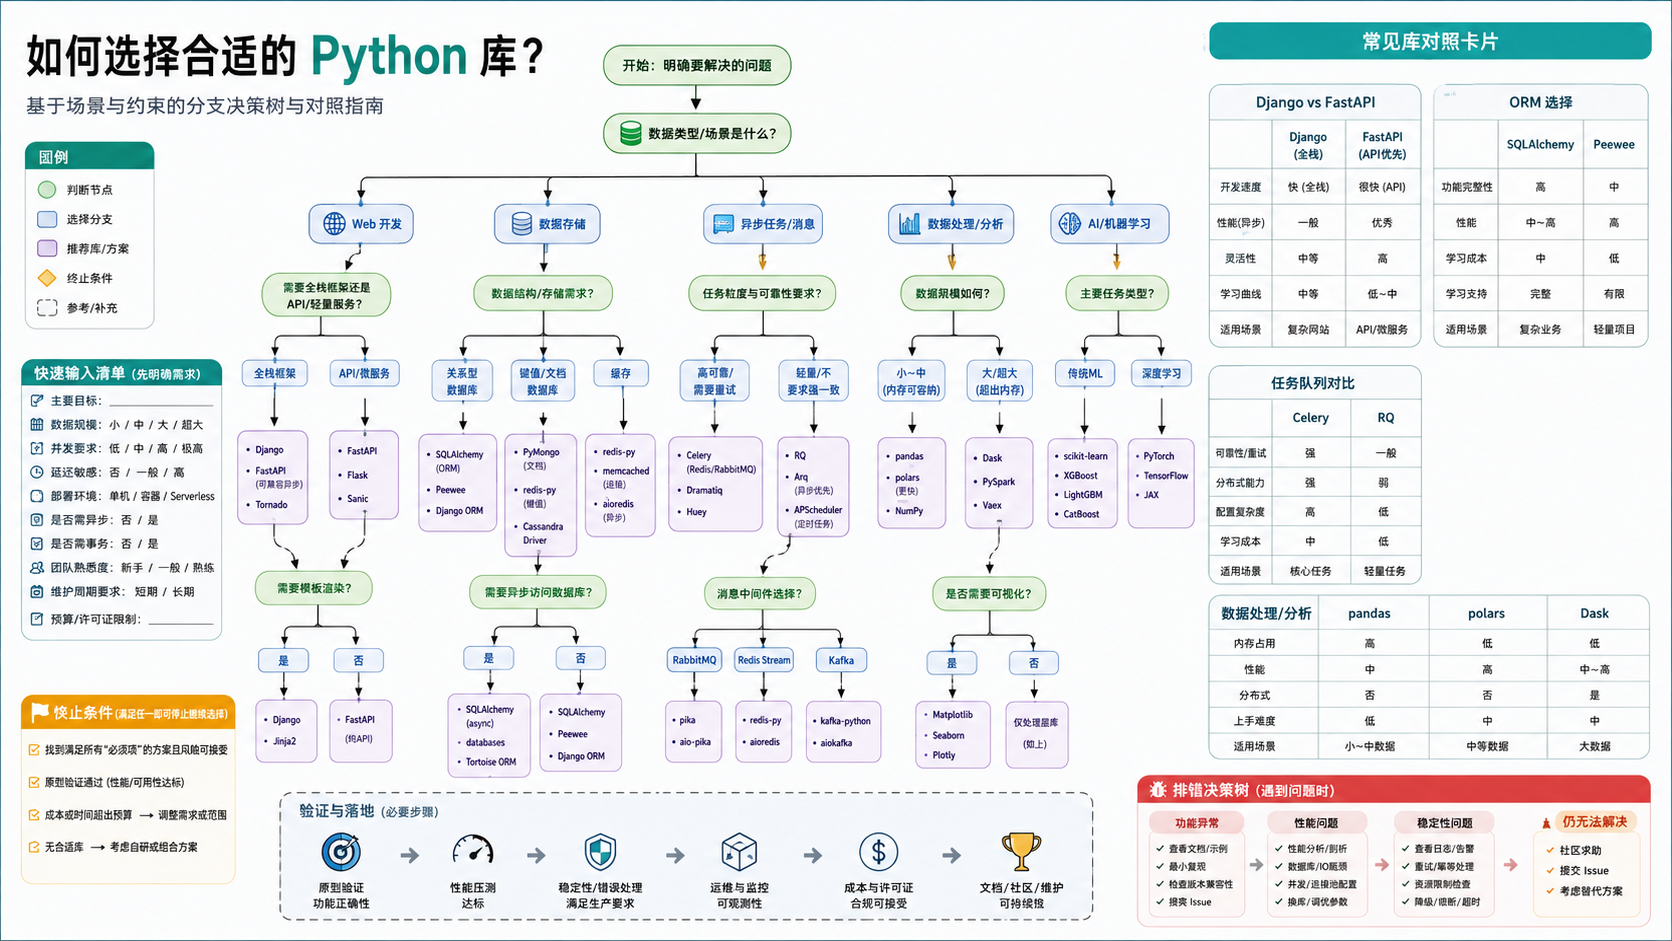Click the 核心任务 cell in 任务队列对比 table
Image resolution: width=1672 pixels, height=941 pixels.
point(1310,571)
